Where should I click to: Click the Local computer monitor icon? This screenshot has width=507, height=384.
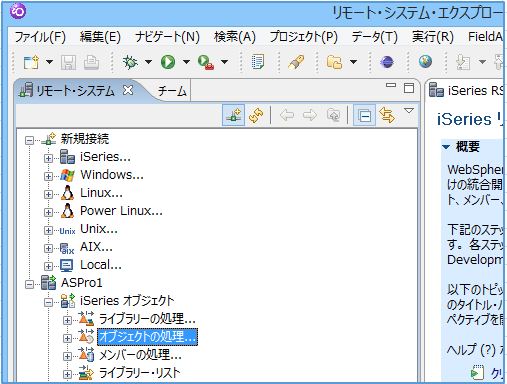[x=67, y=265]
